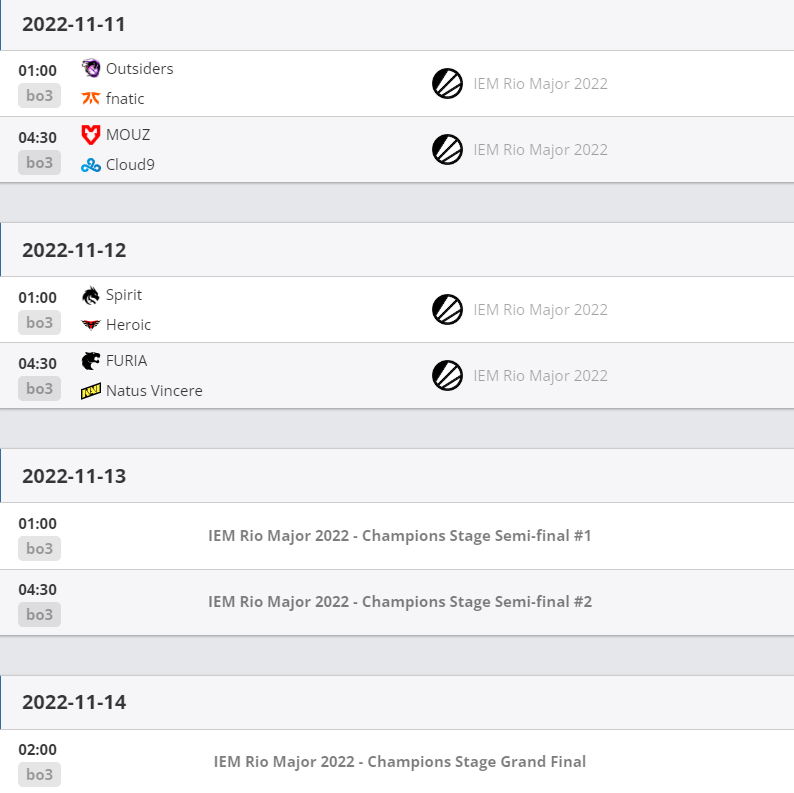Click ESL logo for Outsiders vs fnatic match
Viewport: 794px width, 793px height.
point(447,84)
